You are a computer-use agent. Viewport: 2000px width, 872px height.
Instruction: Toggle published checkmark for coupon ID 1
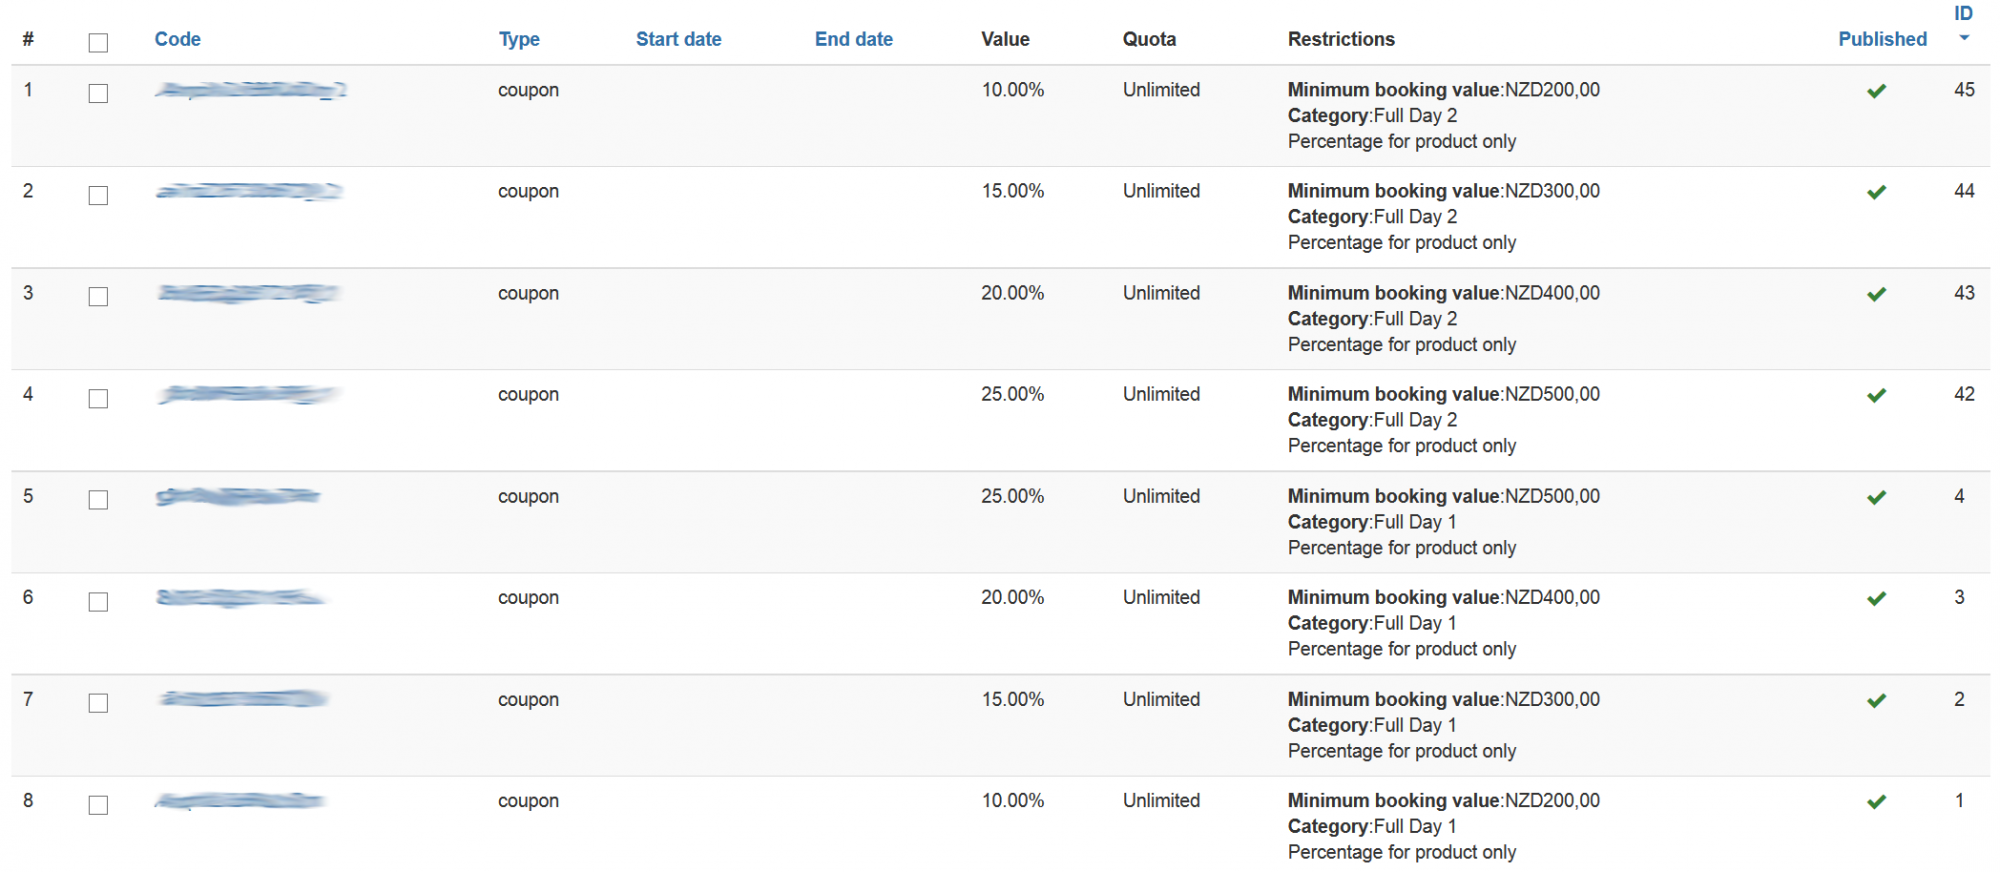point(1876,801)
